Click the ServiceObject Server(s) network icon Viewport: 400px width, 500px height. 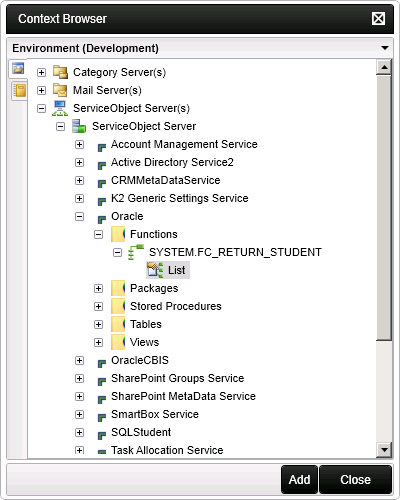pos(60,108)
